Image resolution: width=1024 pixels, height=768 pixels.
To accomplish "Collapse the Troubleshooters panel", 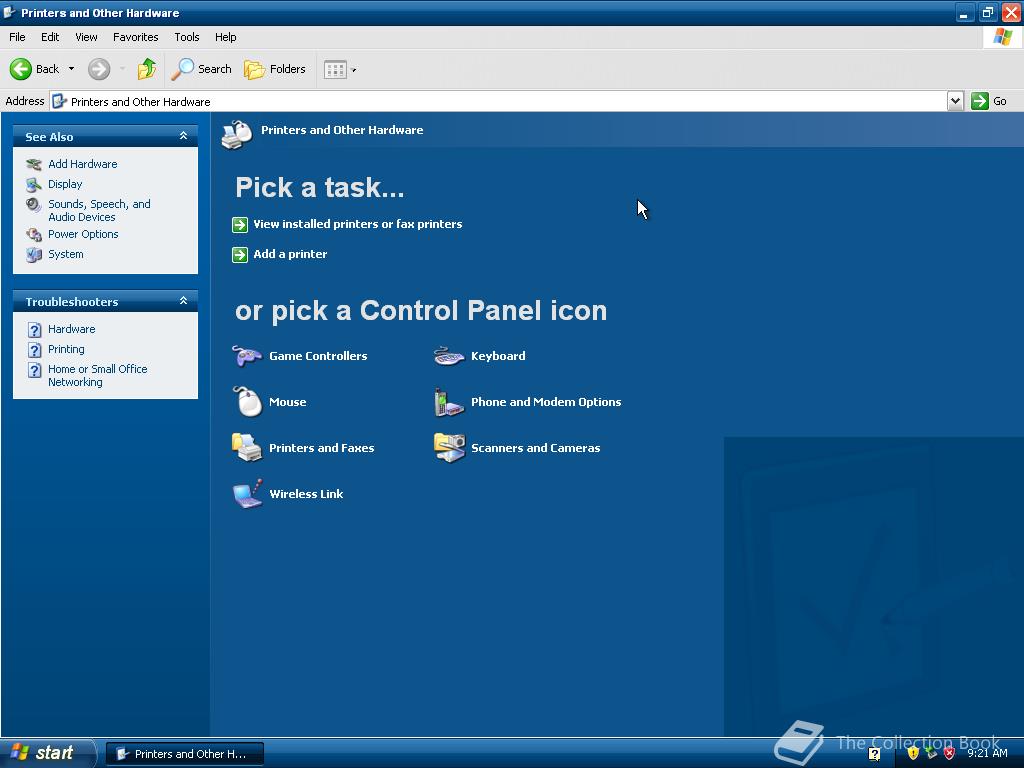I will coord(184,301).
